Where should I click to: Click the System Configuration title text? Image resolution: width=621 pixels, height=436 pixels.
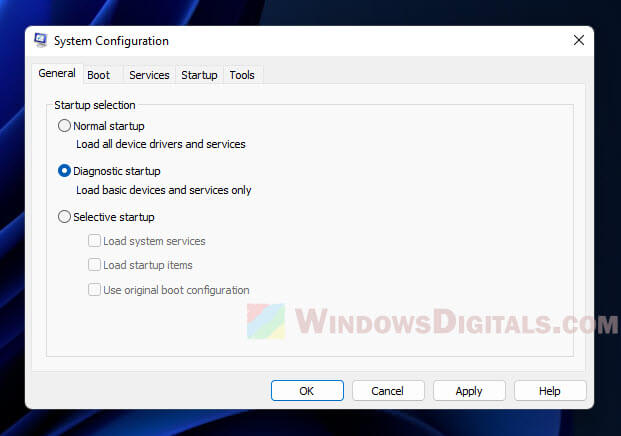[113, 41]
